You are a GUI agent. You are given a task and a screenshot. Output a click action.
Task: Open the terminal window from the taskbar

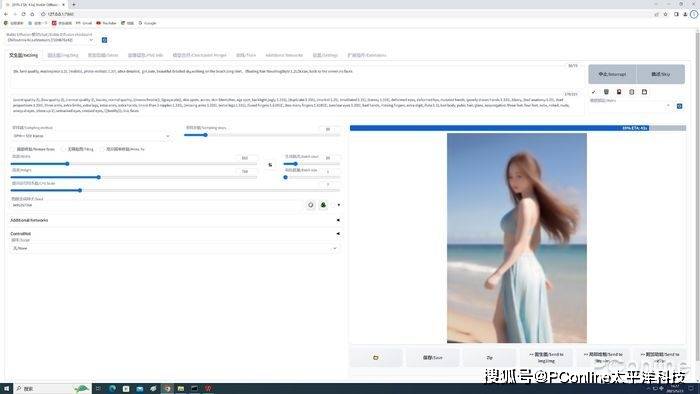coord(195,389)
